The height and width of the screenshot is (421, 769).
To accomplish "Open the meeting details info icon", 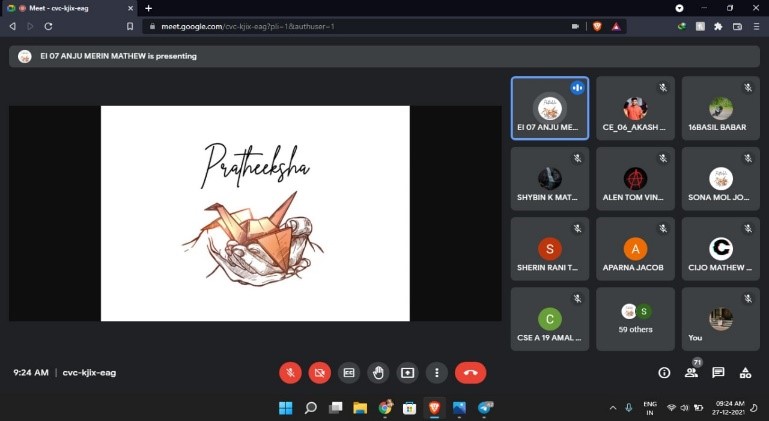I will (664, 372).
